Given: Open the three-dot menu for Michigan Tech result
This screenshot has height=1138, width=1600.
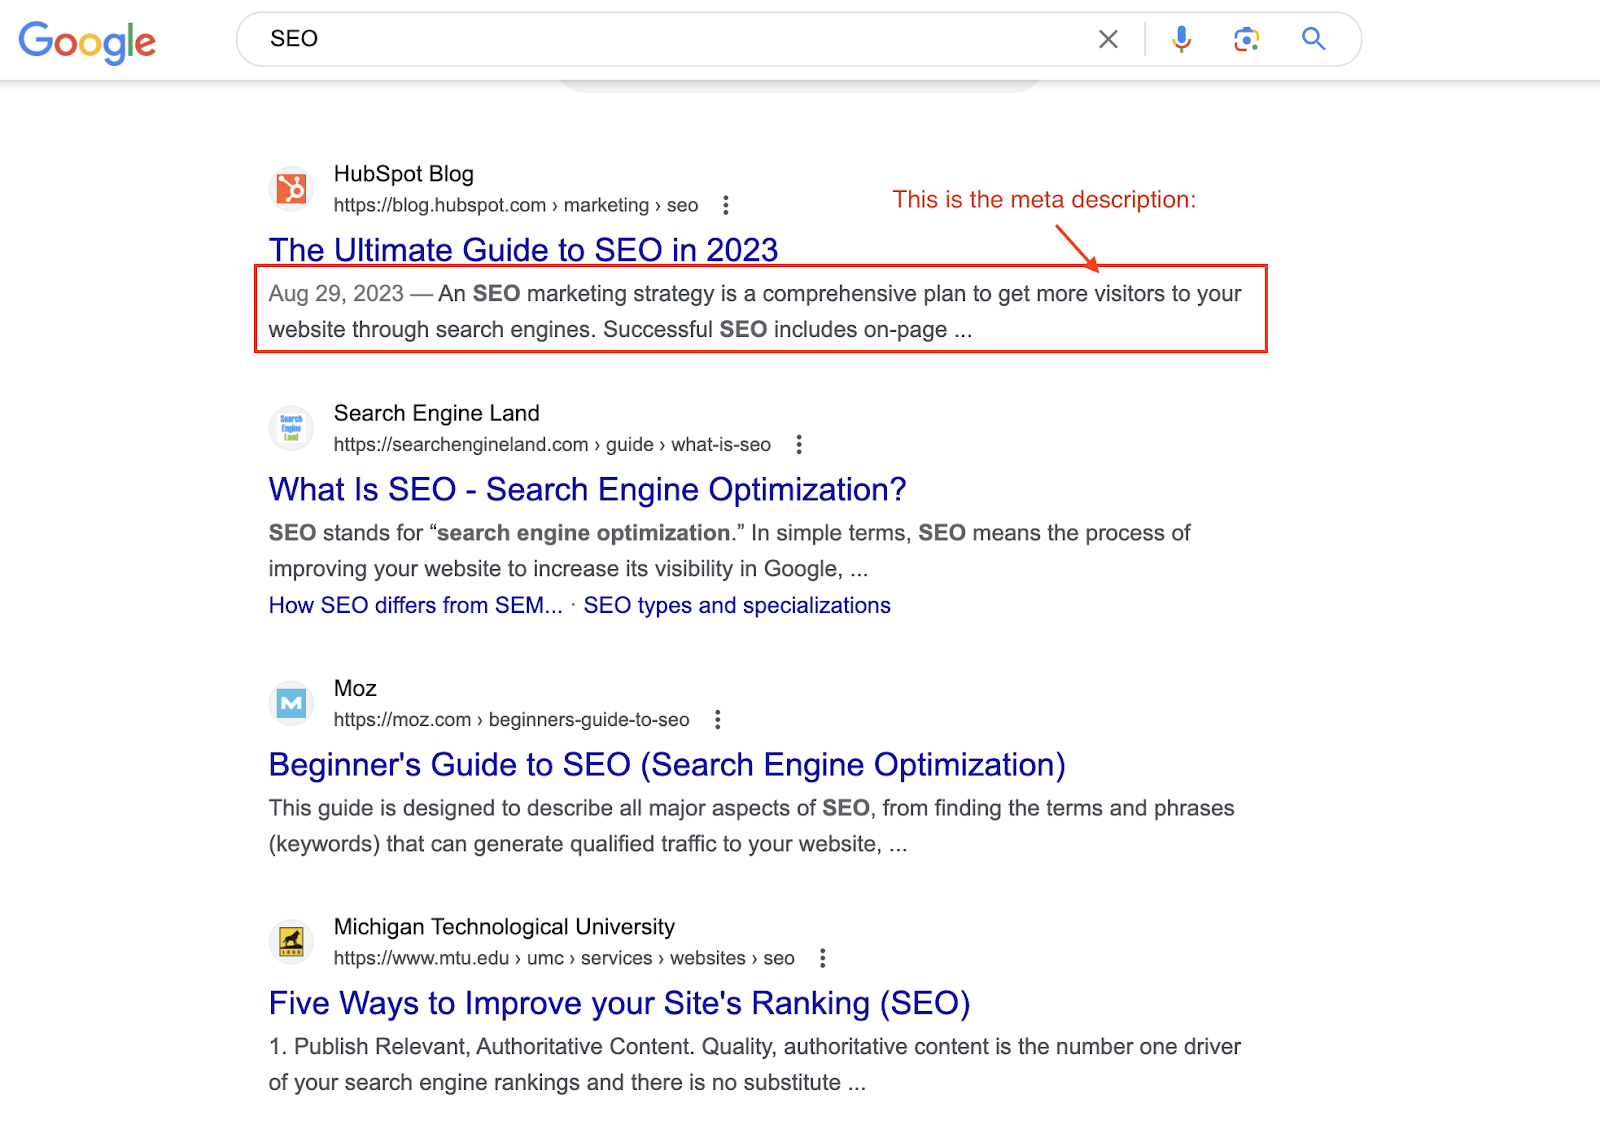Looking at the screenshot, I should (x=823, y=958).
